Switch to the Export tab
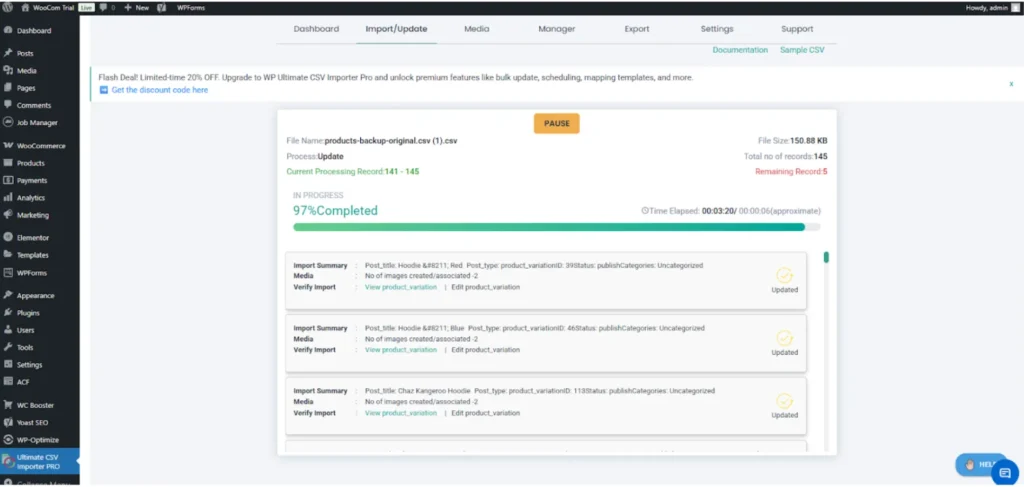This screenshot has width=1024, height=487. (637, 29)
